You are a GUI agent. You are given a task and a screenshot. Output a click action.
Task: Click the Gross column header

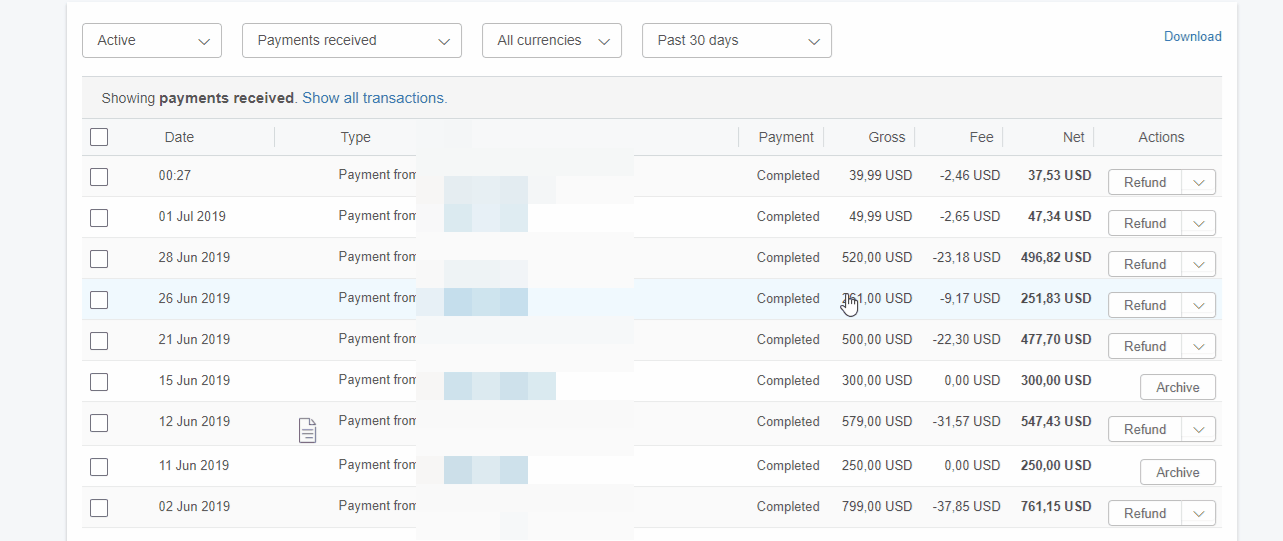tap(886, 137)
